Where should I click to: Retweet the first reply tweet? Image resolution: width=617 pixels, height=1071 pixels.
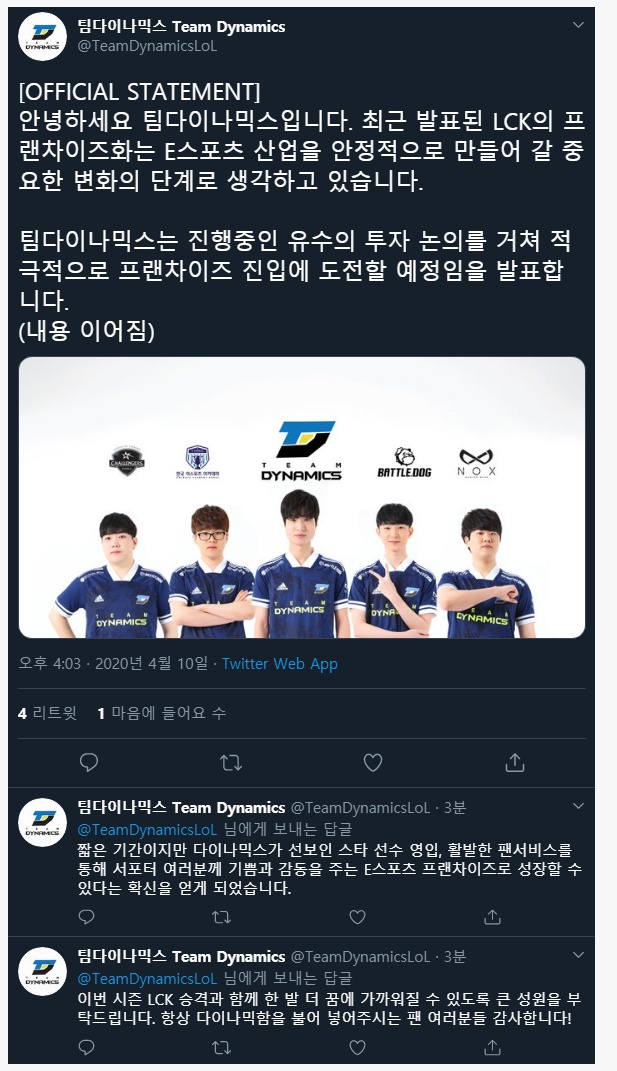221,917
